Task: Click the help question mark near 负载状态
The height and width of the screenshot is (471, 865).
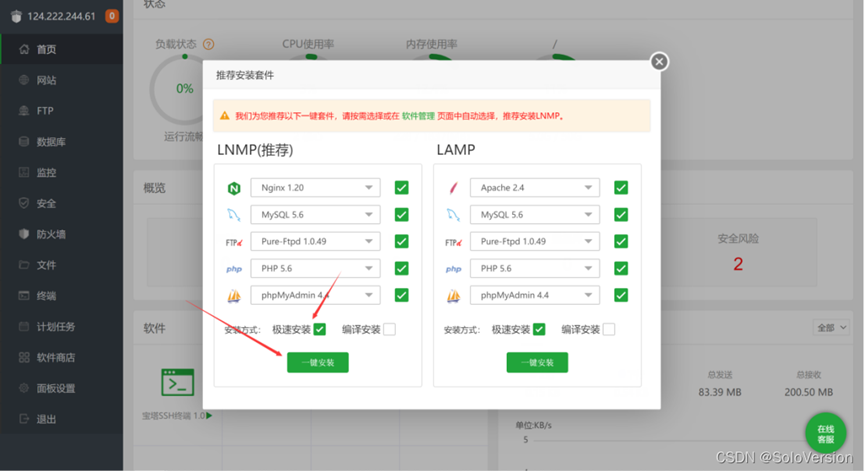Action: tap(208, 45)
